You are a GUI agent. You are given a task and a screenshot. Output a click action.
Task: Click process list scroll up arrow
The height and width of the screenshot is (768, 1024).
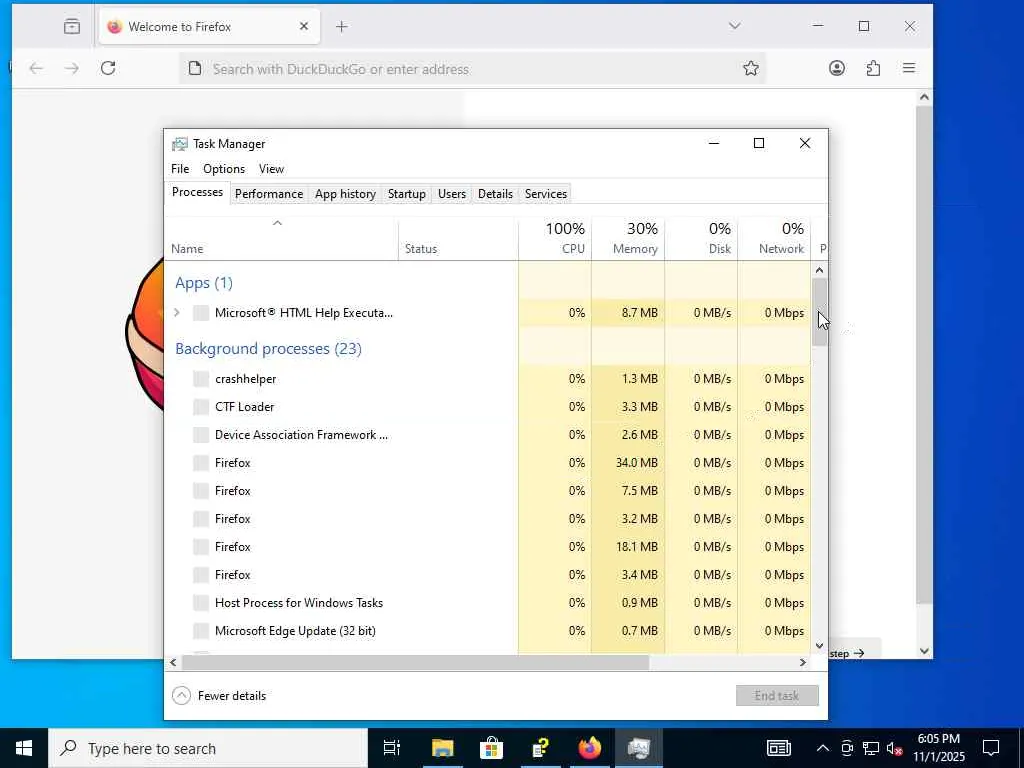point(820,270)
